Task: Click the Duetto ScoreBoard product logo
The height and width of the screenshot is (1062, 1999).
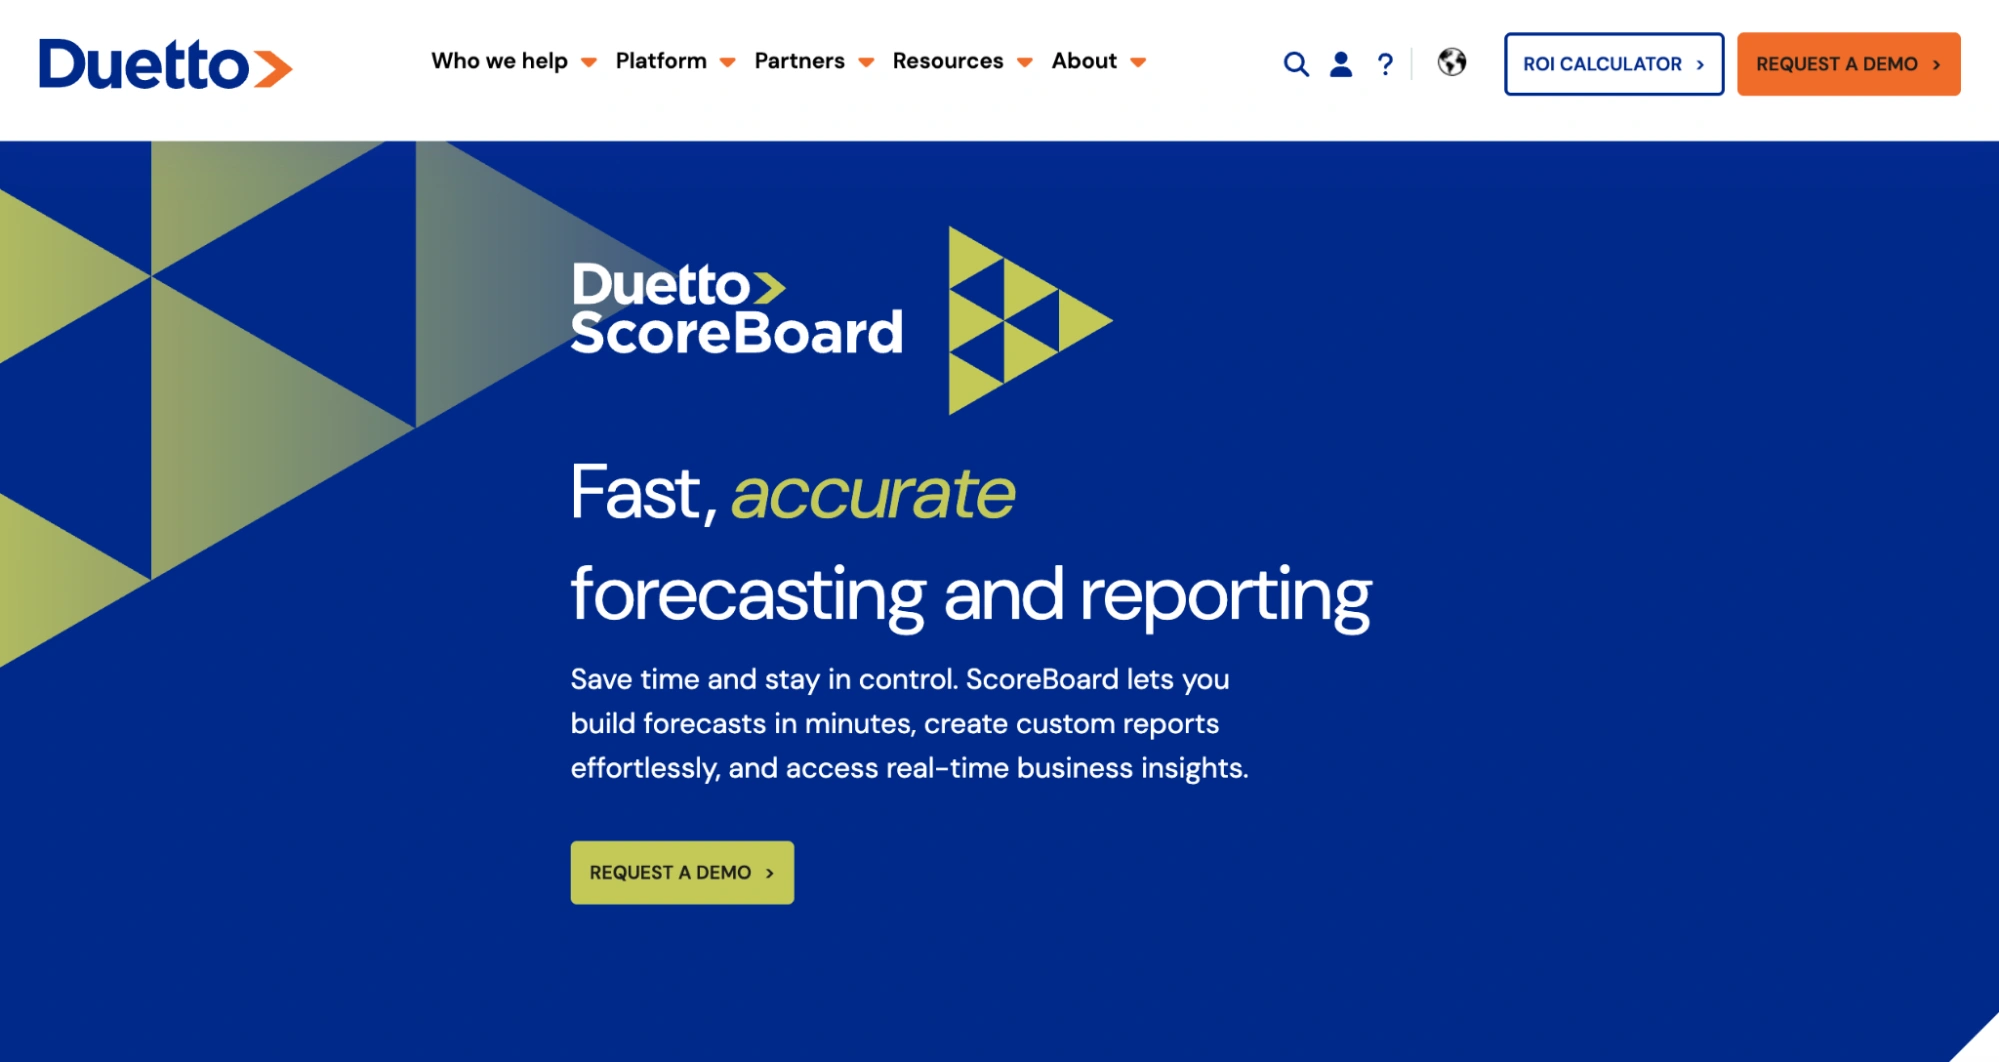Action: tap(738, 310)
